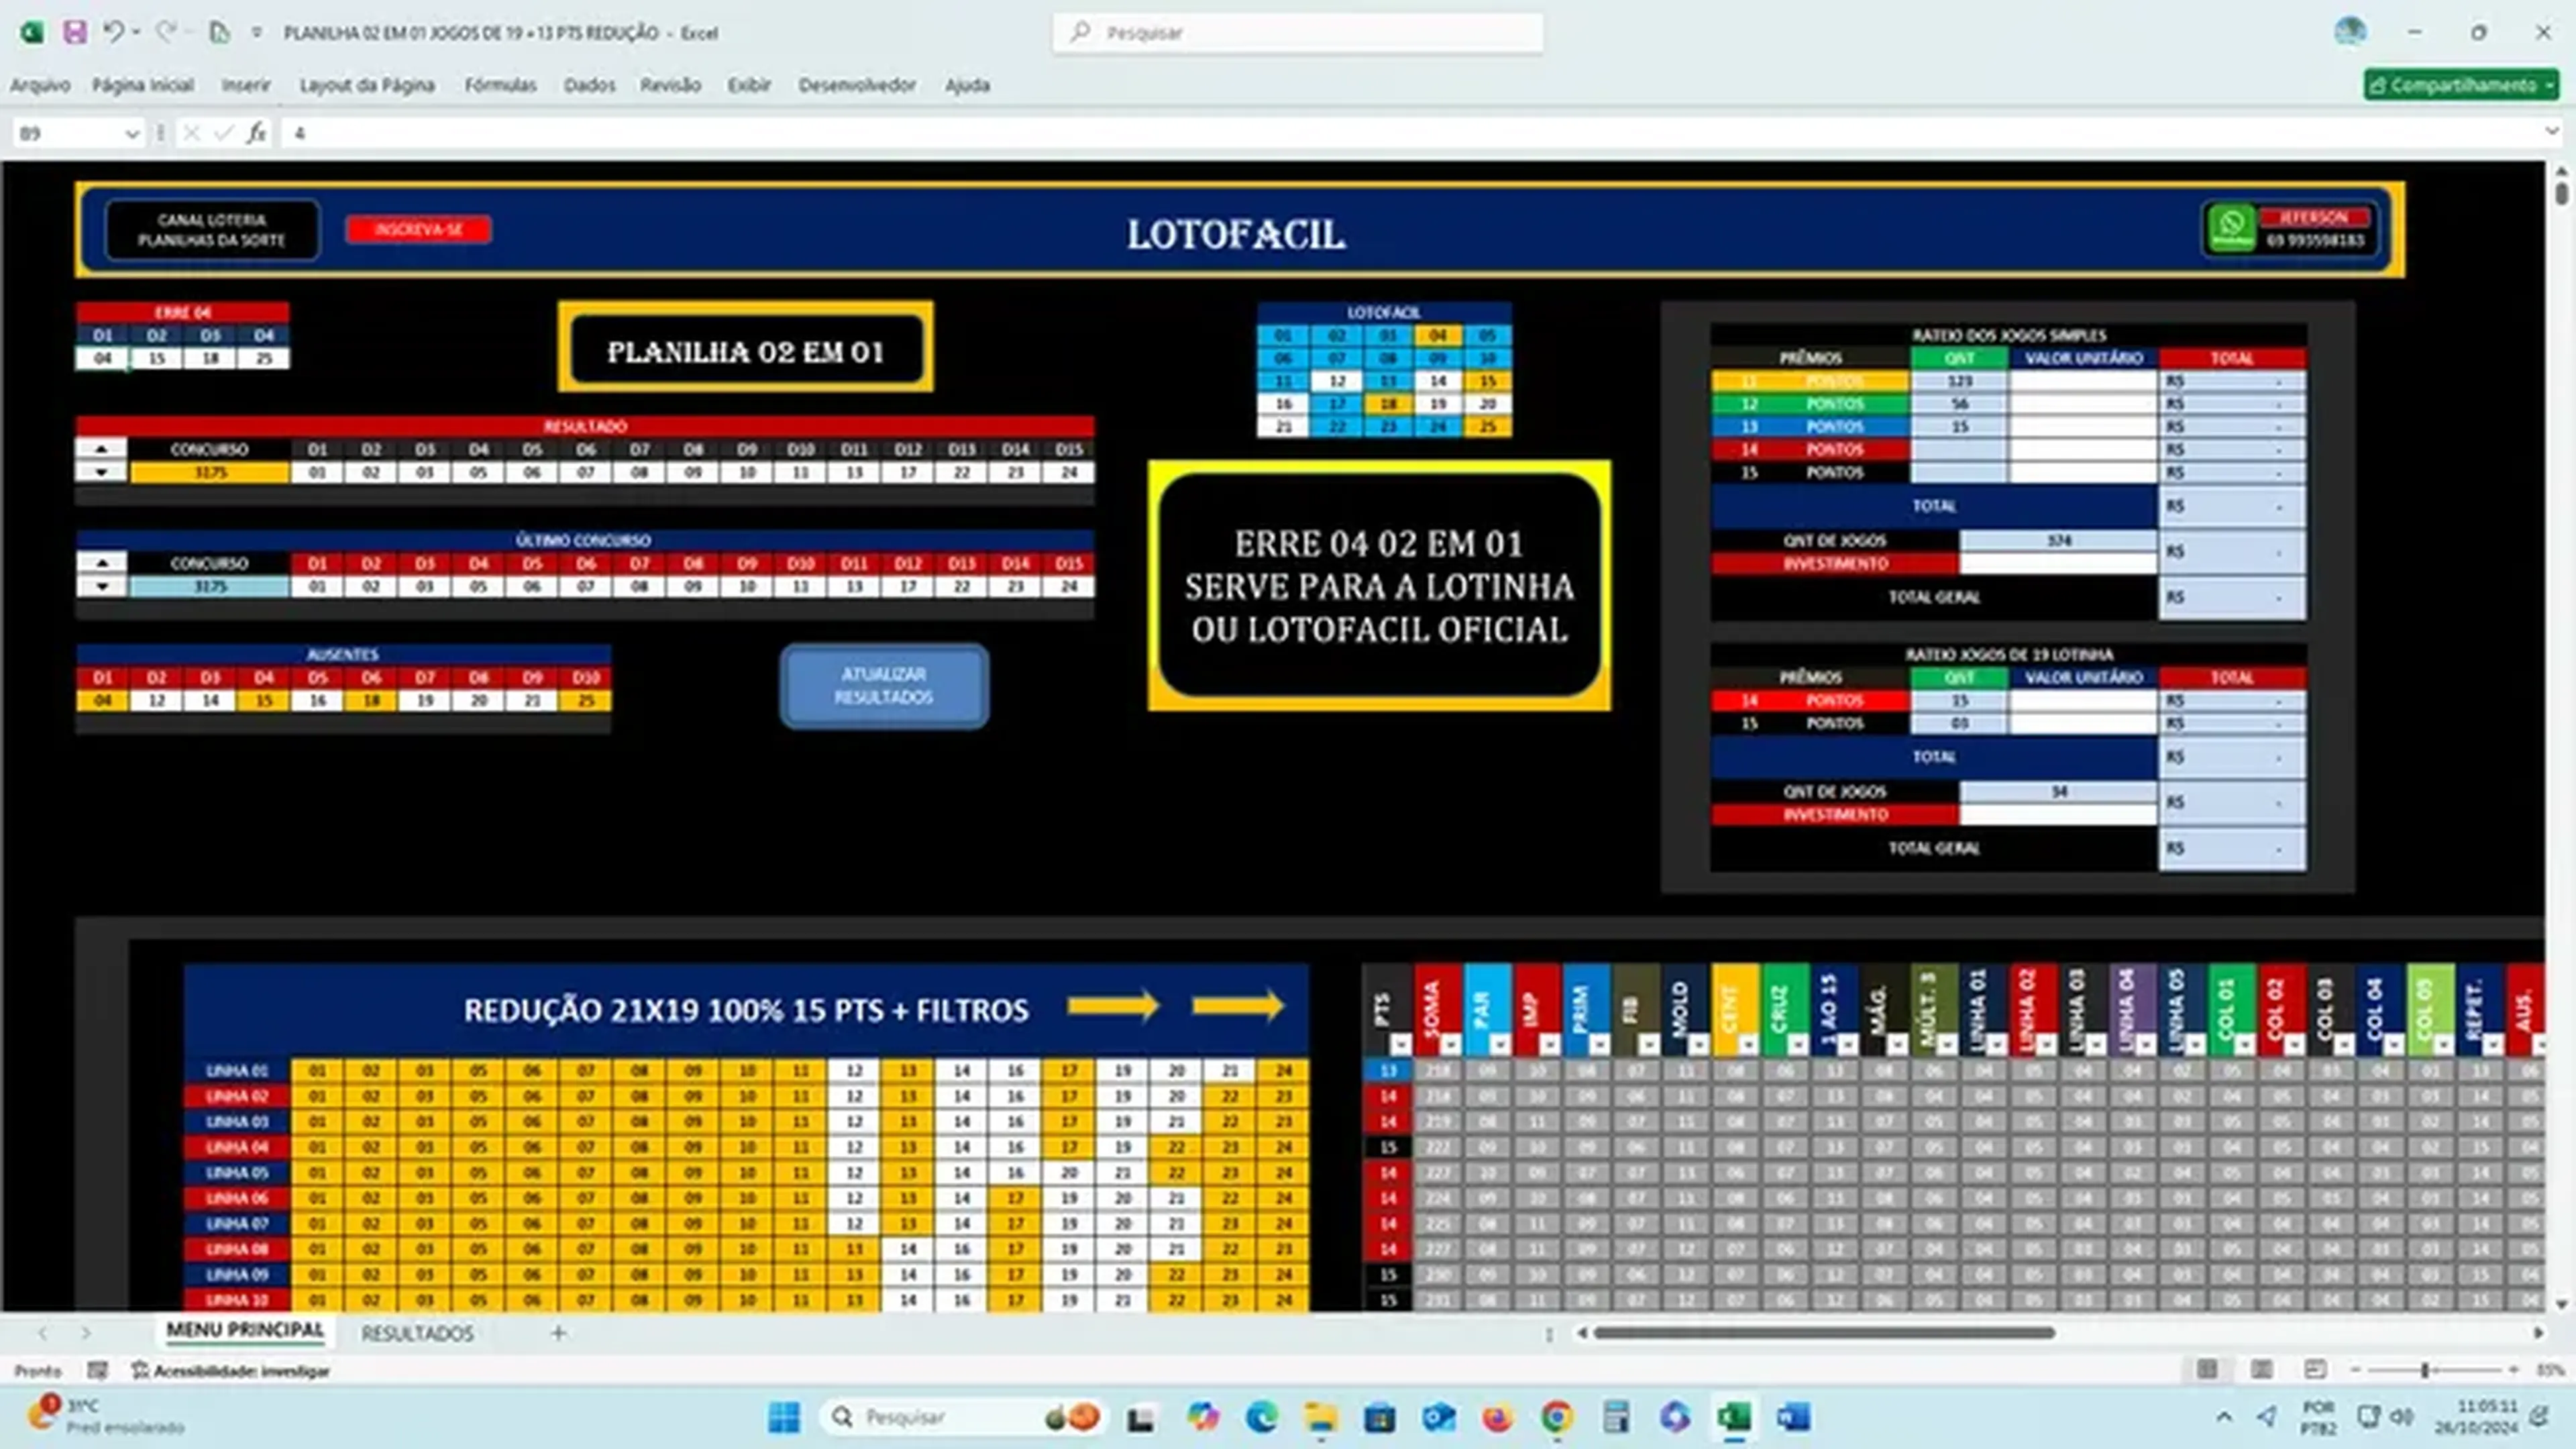Adjust the zoom slider handle
The width and height of the screenshot is (2576, 1449).
click(x=2424, y=1370)
